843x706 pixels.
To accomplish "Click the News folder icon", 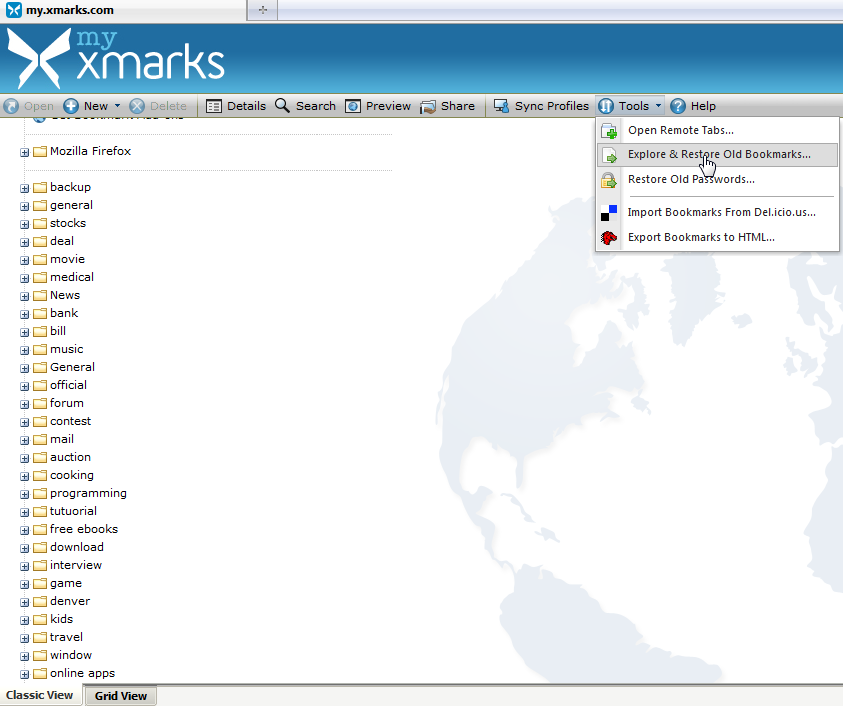I will click(x=40, y=296).
